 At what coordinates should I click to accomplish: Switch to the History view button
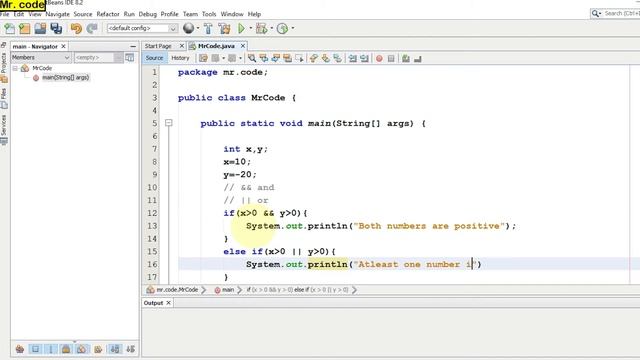pyautogui.click(x=180, y=58)
